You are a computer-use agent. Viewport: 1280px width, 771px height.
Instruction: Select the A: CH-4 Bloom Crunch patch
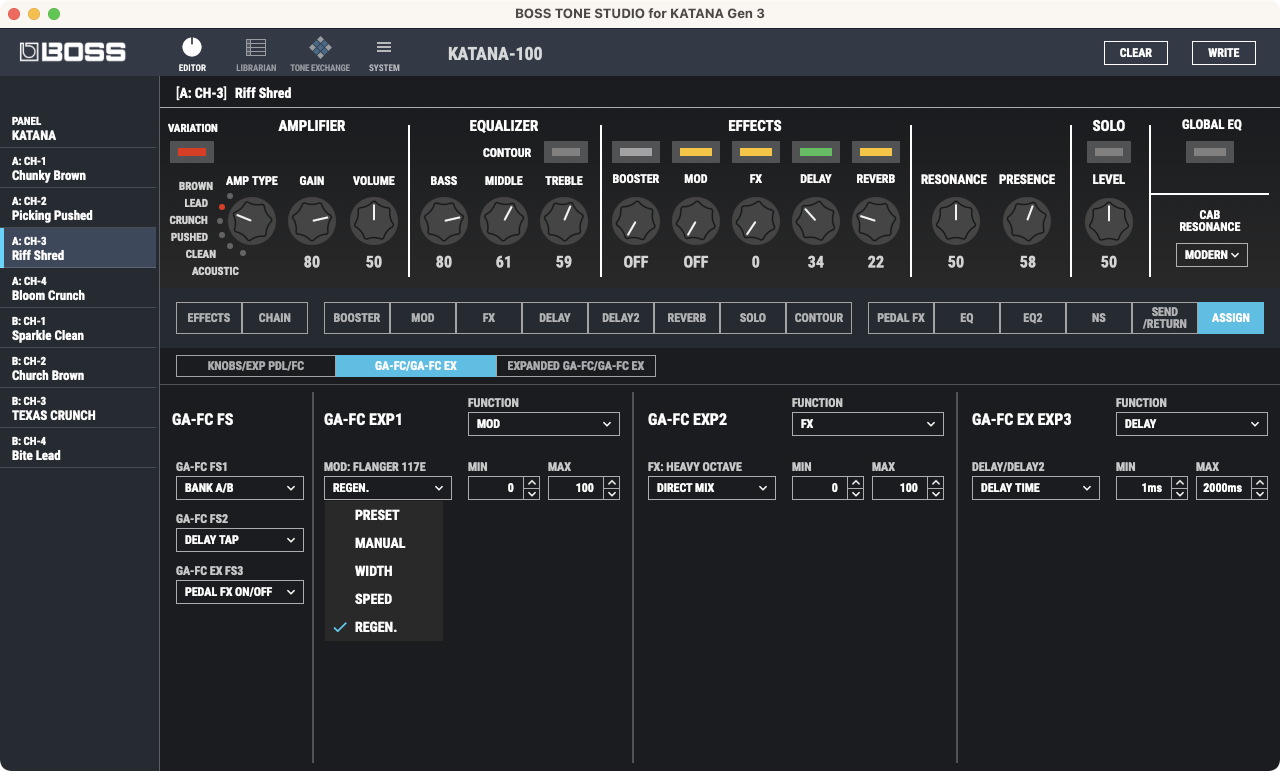(x=78, y=288)
